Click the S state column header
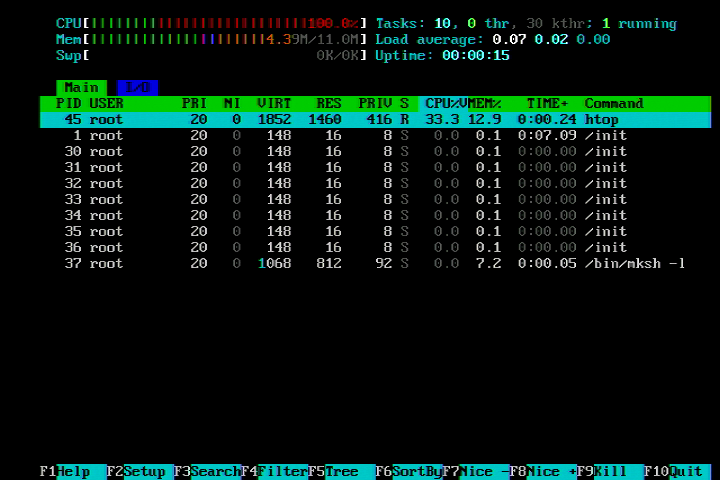The width and height of the screenshot is (720, 480). 404,103
